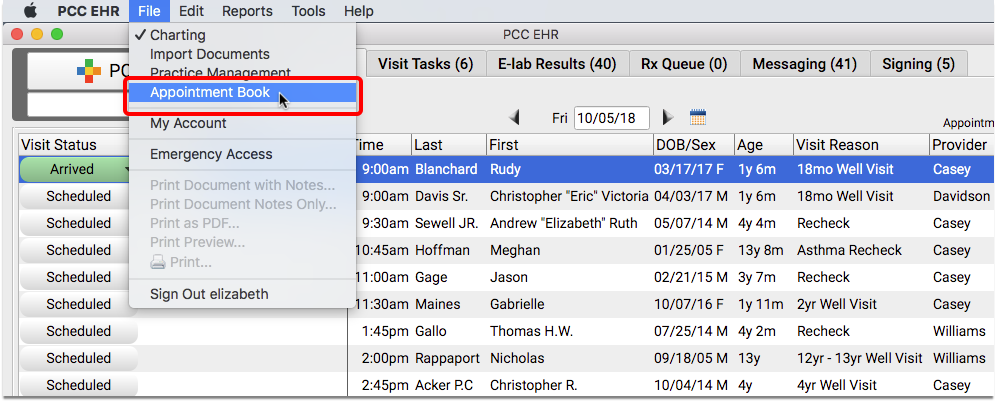Image resolution: width=997 pixels, height=403 pixels.
Task: Open the Arrived visit status dropdown
Action: click(76, 170)
